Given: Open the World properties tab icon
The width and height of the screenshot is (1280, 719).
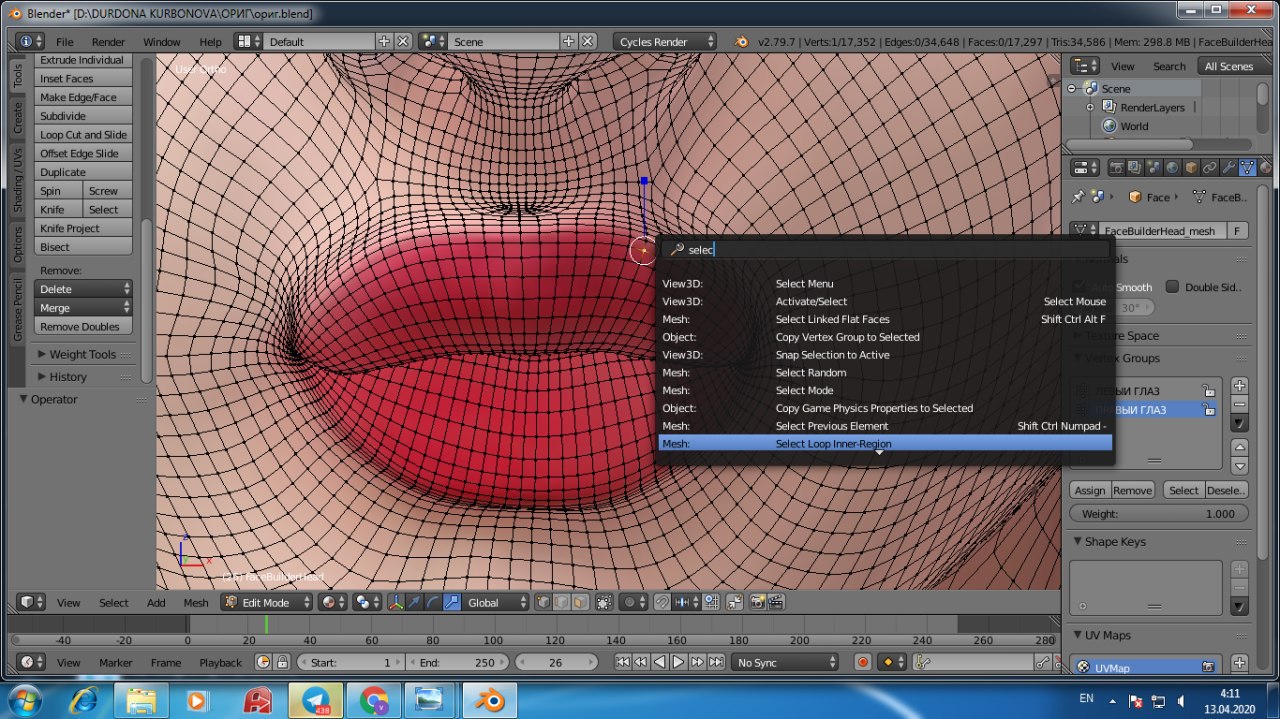Looking at the screenshot, I should click(x=1172, y=168).
